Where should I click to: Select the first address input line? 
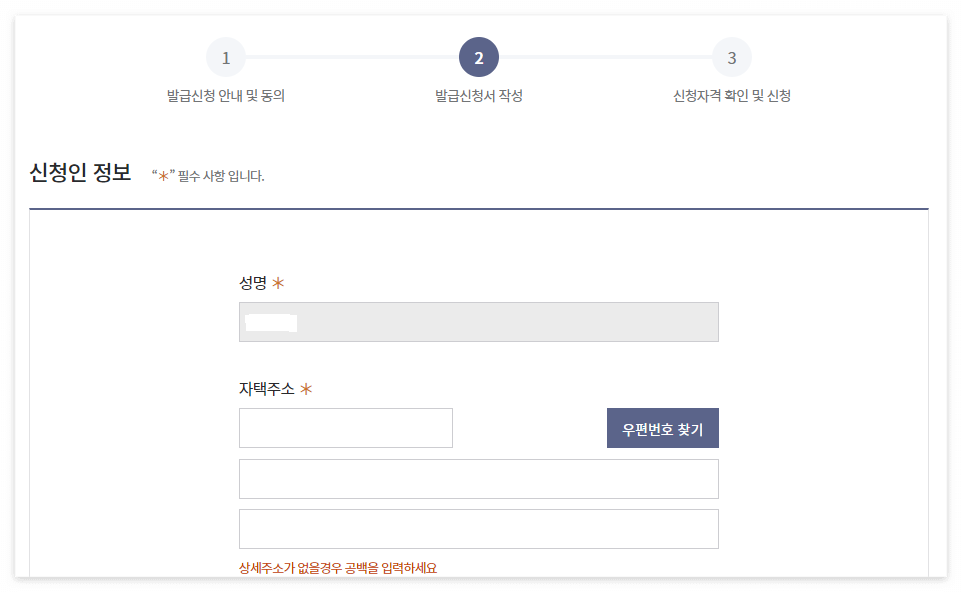[x=478, y=478]
